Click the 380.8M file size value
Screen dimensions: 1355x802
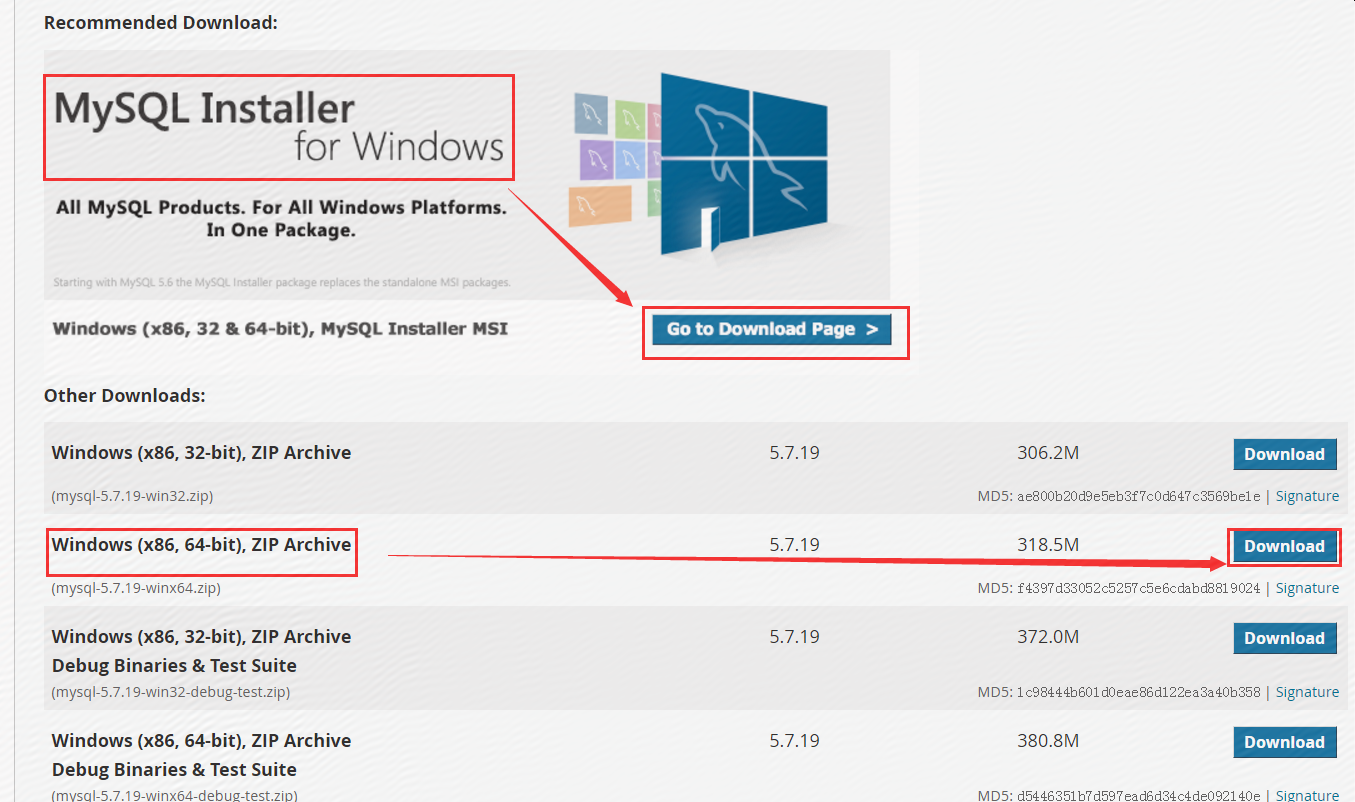coord(1048,741)
